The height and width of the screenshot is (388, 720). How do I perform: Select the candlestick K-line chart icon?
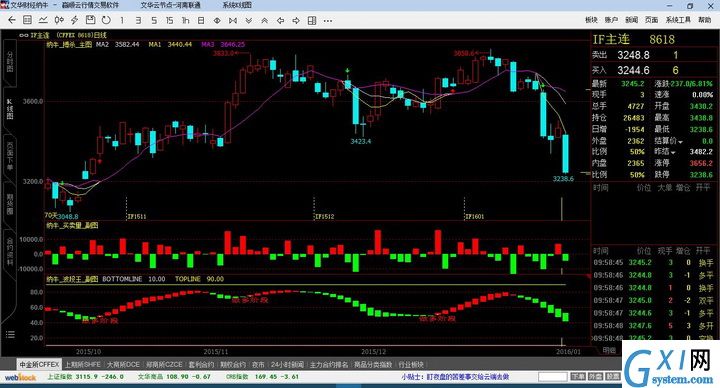tap(59, 20)
